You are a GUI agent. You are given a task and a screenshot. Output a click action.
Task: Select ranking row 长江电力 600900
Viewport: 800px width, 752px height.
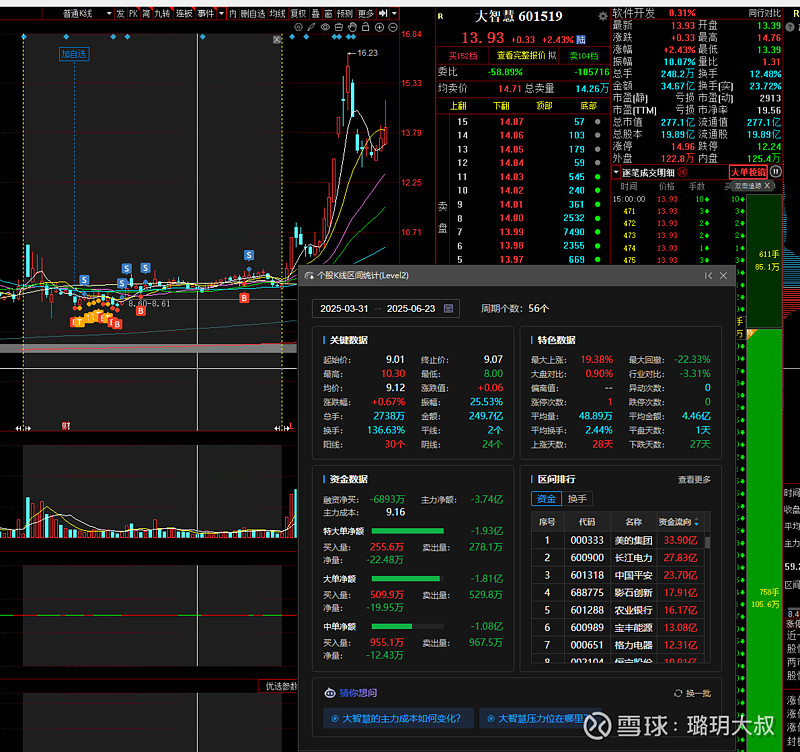click(617, 558)
